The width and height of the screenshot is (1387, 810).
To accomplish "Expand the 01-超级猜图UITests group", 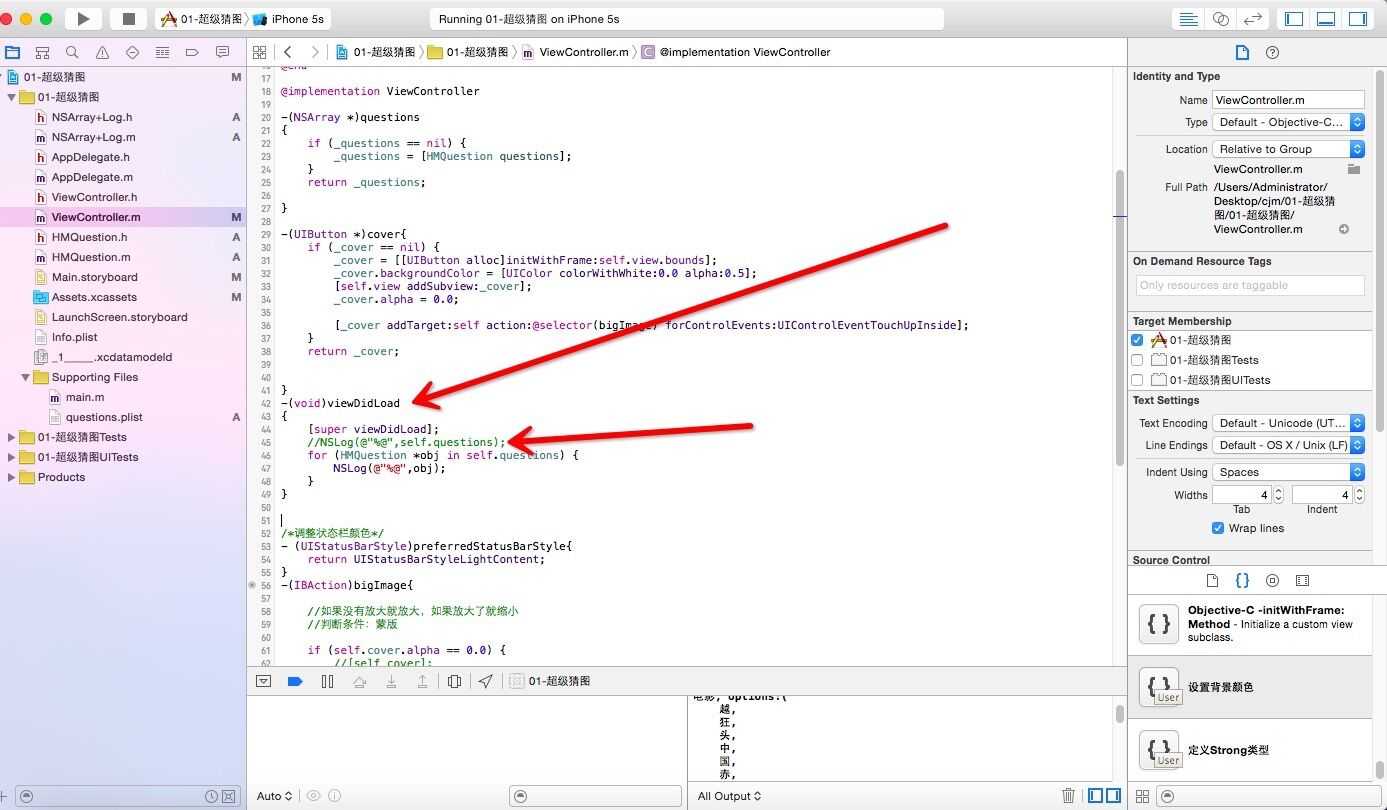I will point(12,457).
